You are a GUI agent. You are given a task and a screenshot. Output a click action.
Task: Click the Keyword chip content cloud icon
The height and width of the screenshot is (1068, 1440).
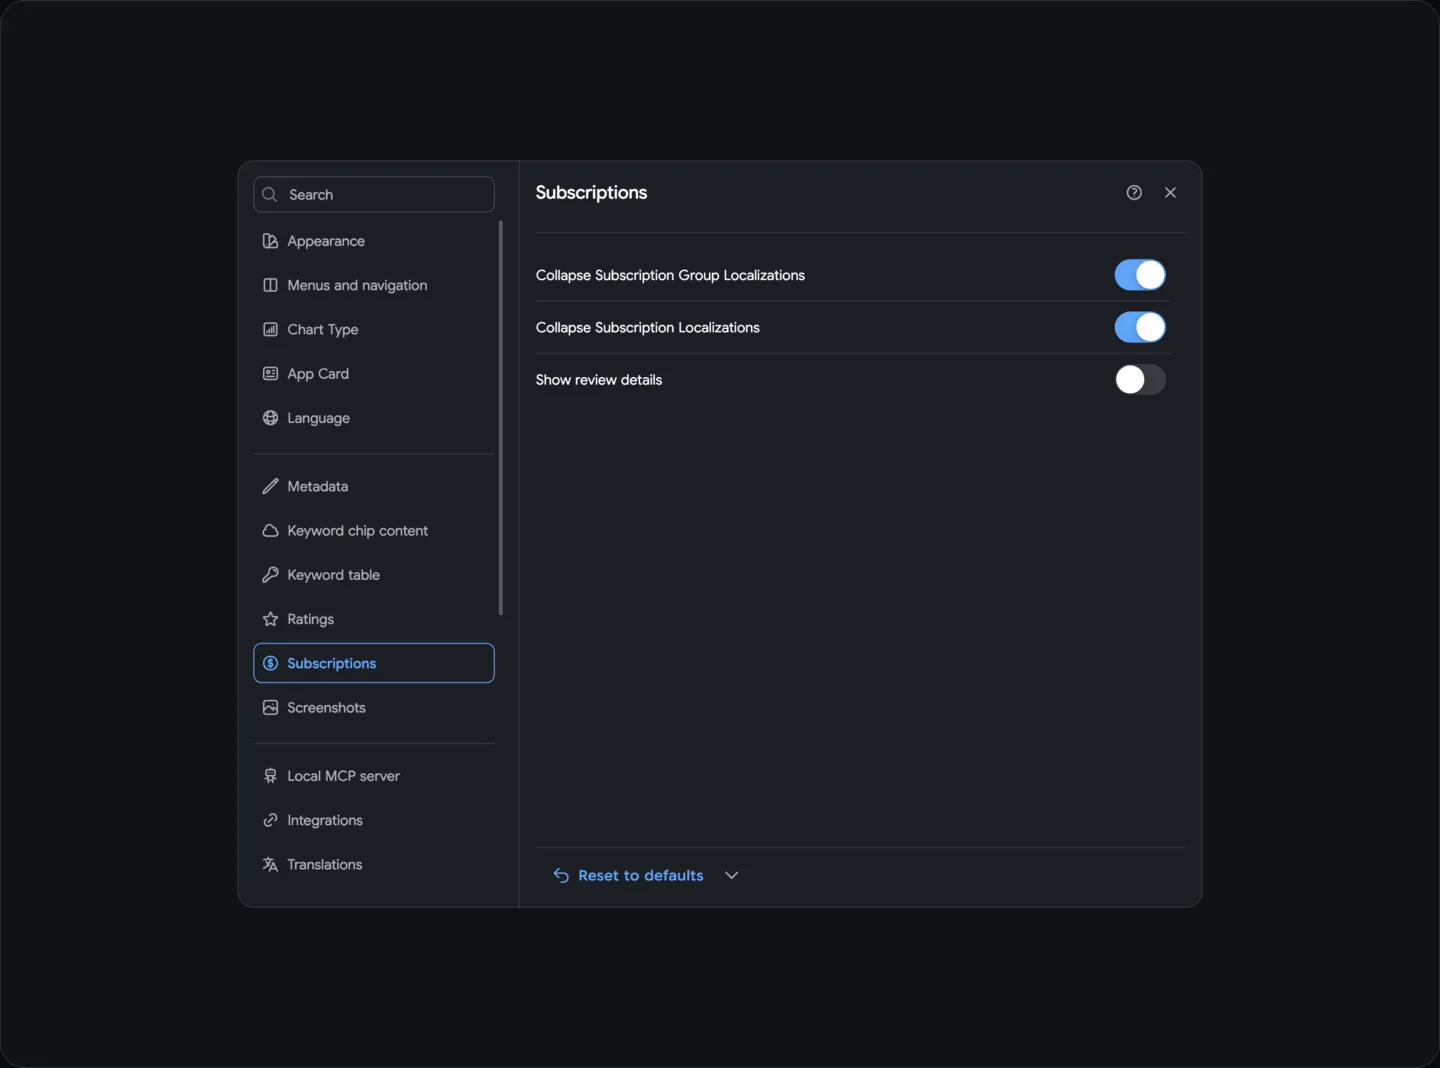pos(270,531)
